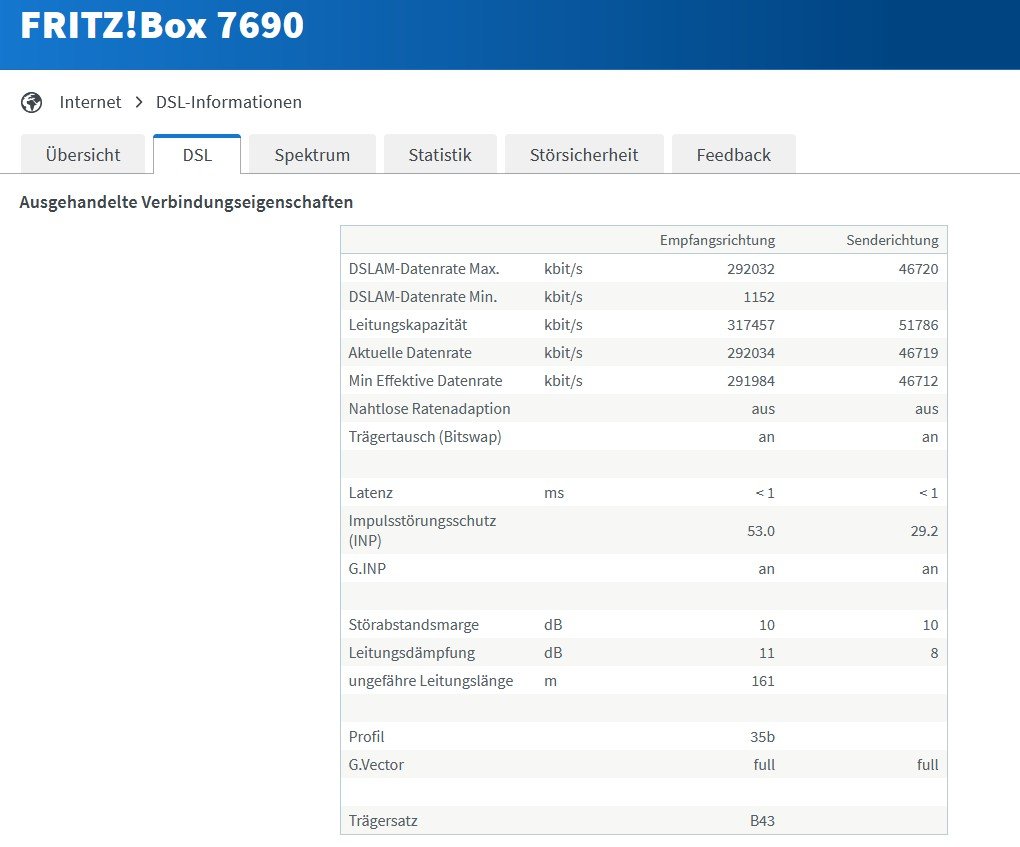
Task: Click the Leitungsdämpfung value 8
Action: pyautogui.click(x=934, y=652)
